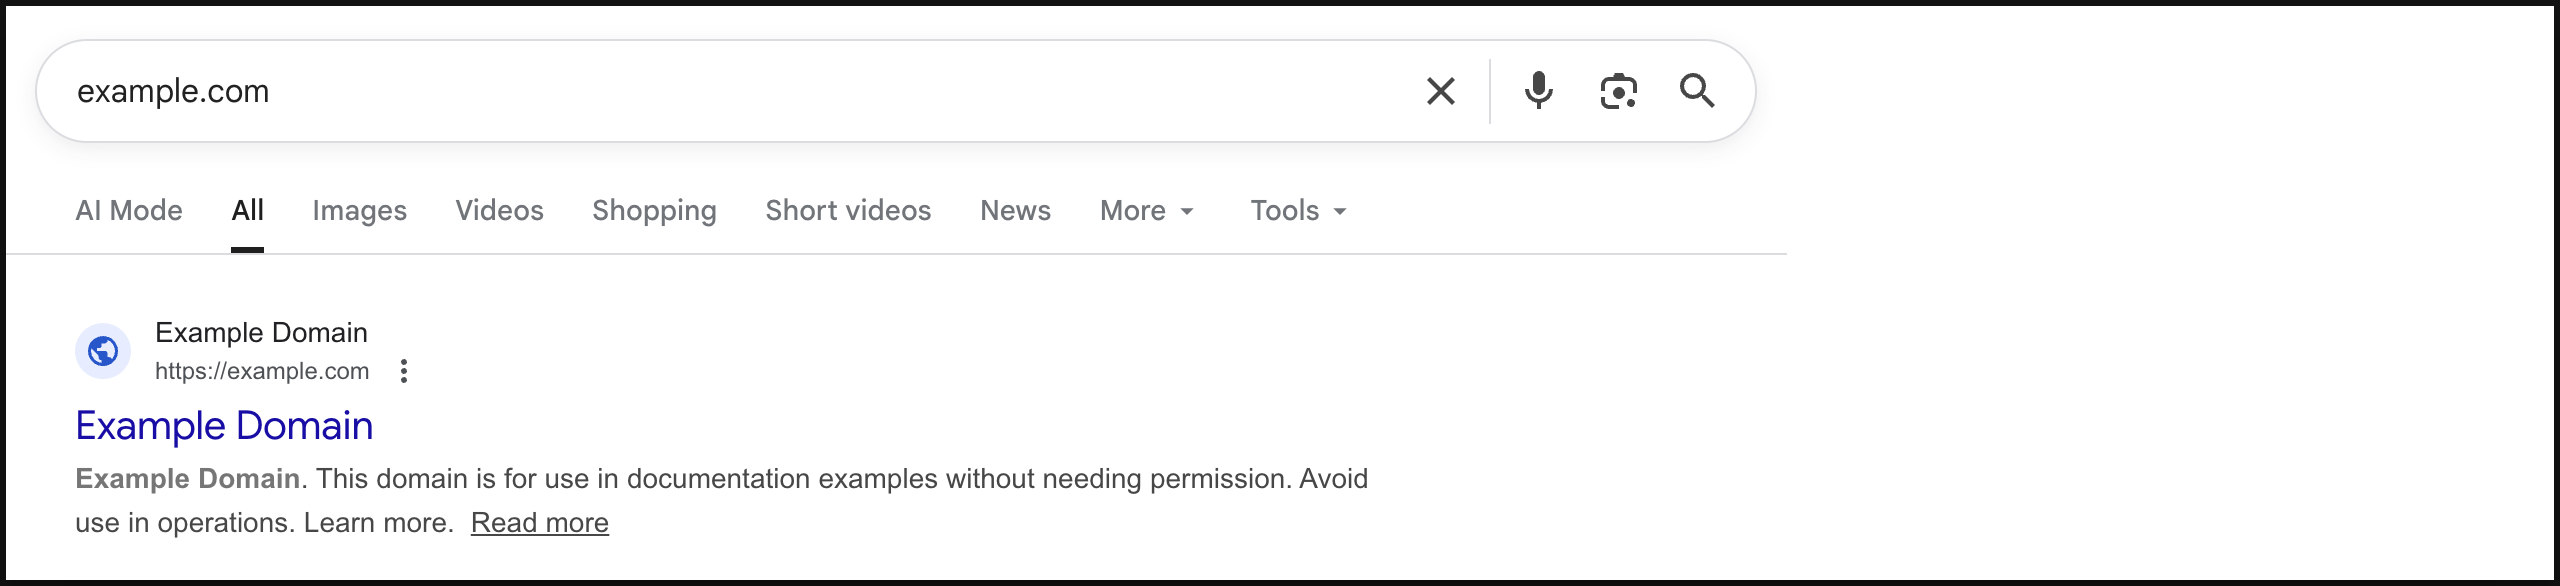The image size is (2560, 586).
Task: Open the three-dot result options menu
Action: (404, 371)
